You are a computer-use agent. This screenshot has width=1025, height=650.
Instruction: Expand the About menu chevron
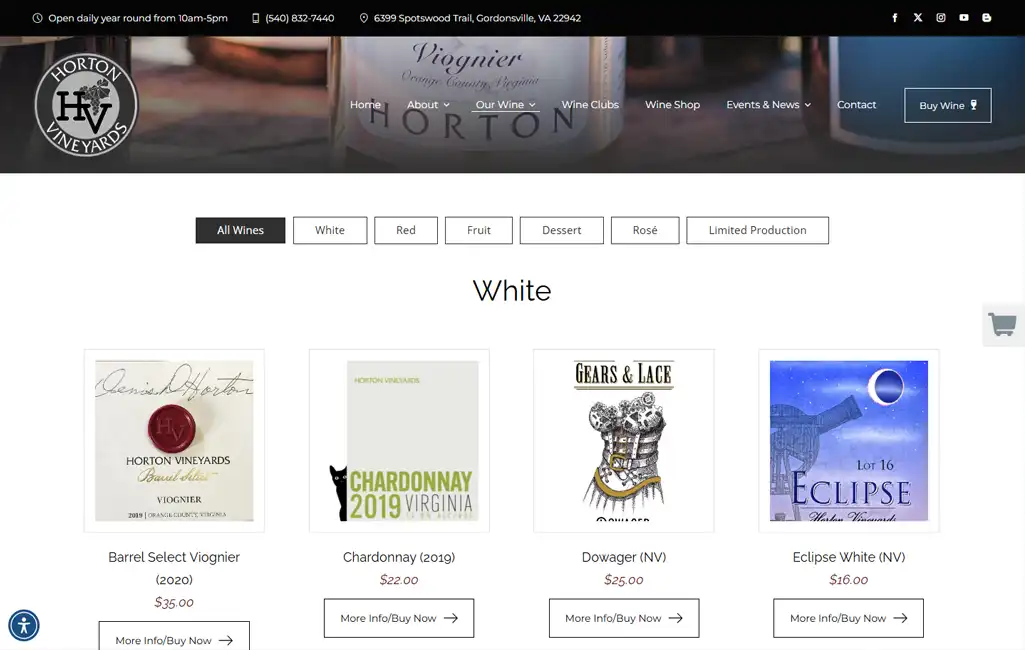tap(446, 105)
